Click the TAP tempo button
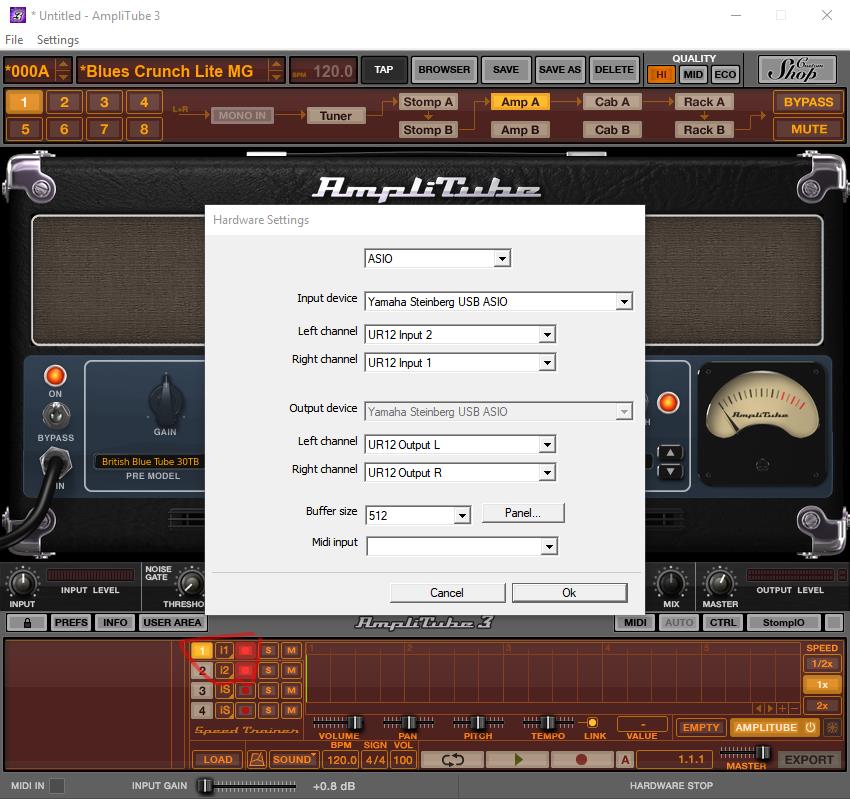850x799 pixels. (x=383, y=69)
